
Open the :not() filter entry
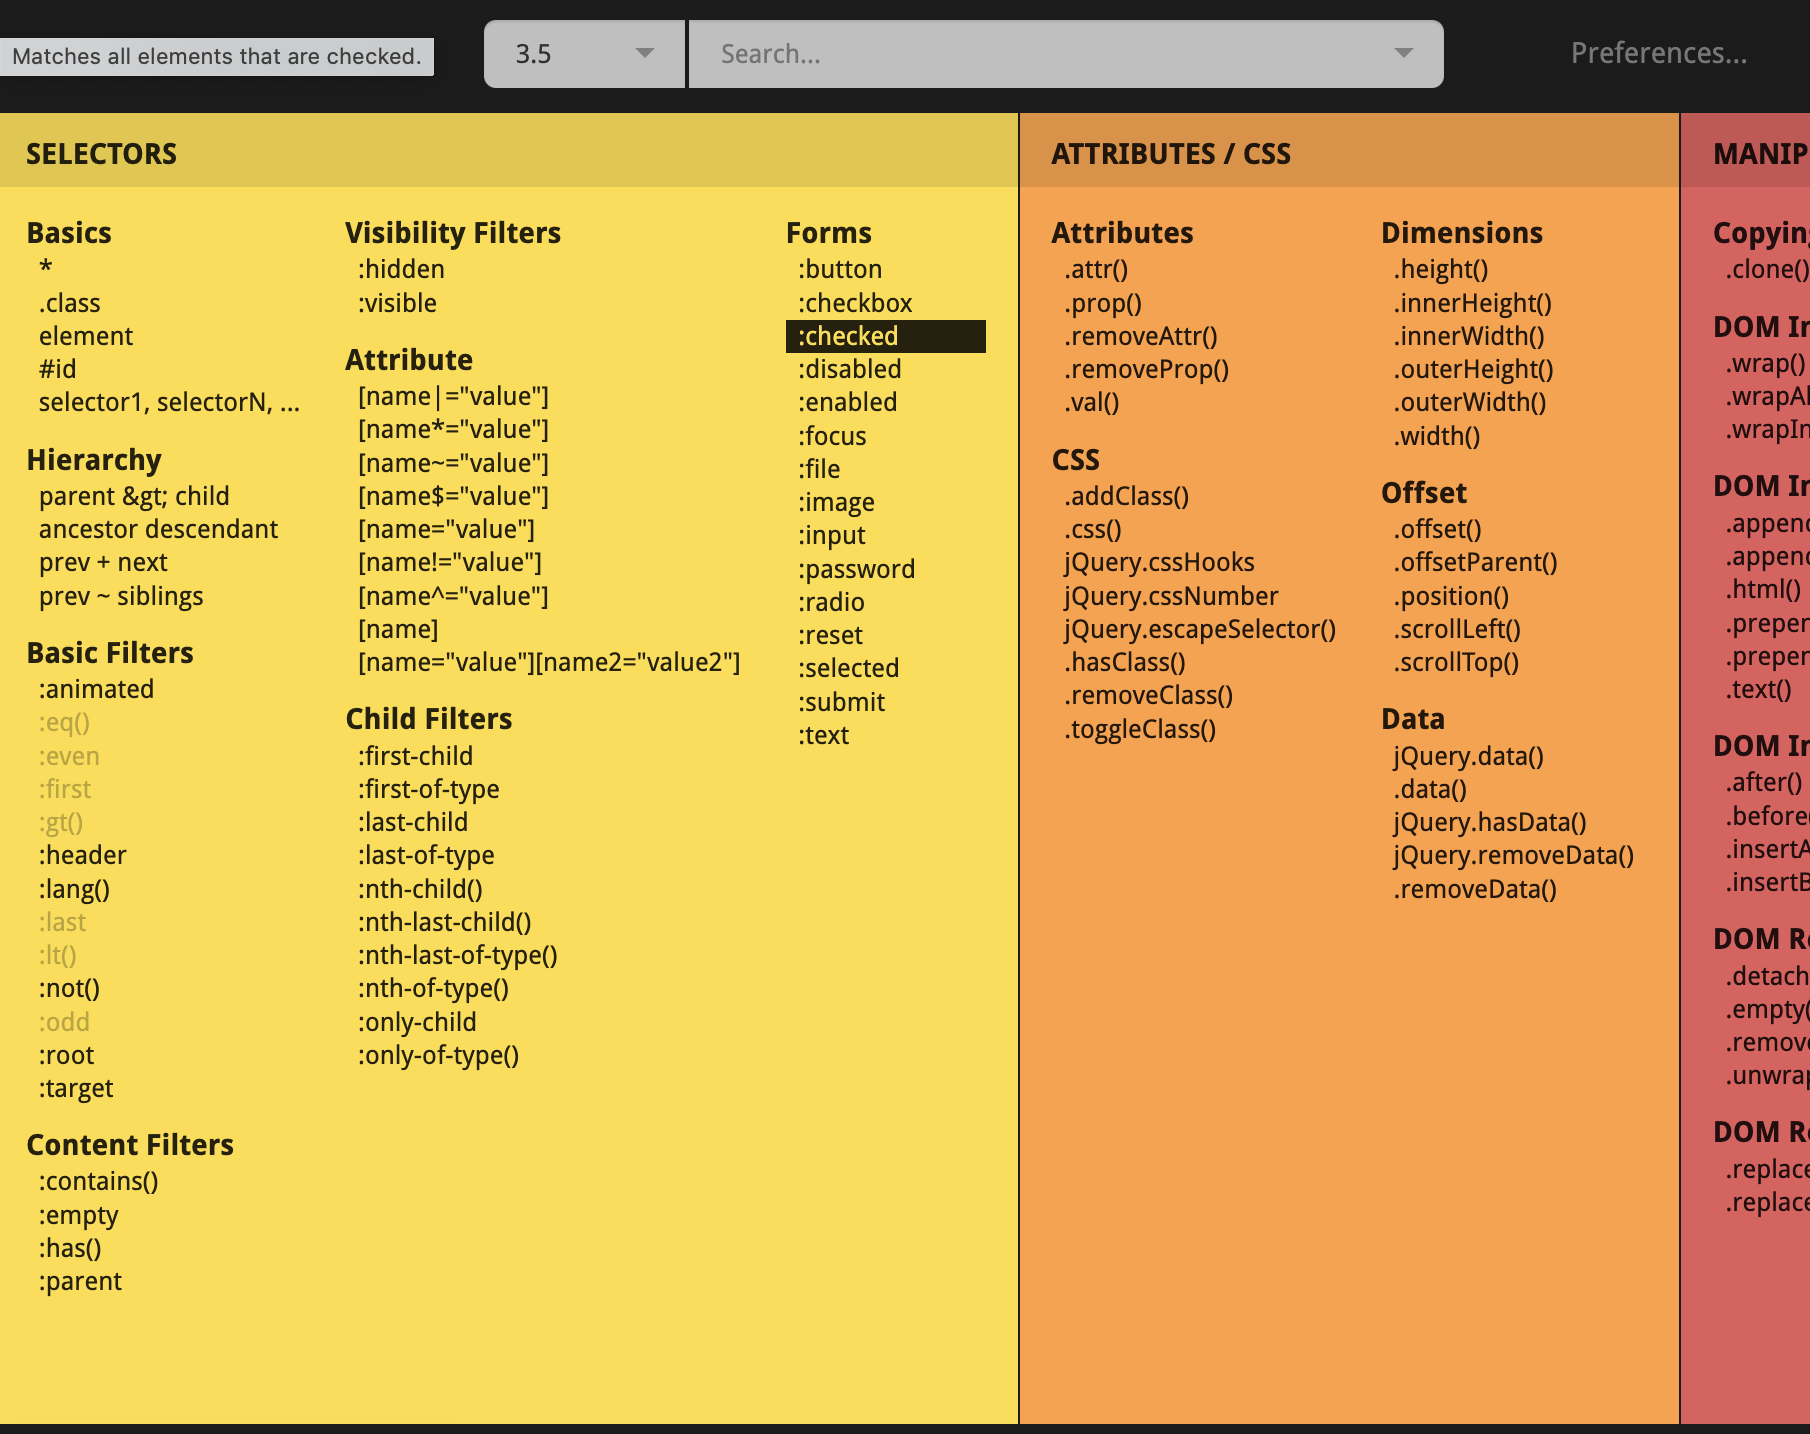point(69,988)
